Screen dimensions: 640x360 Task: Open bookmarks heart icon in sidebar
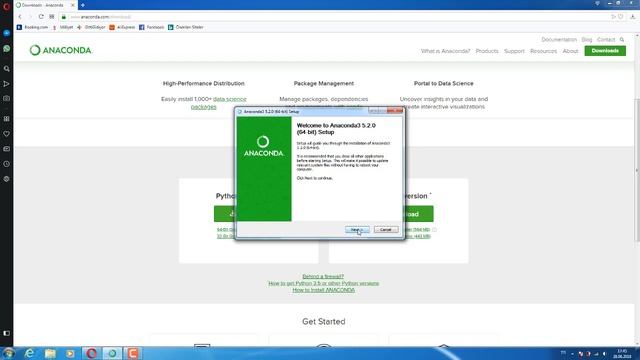tap(7, 134)
